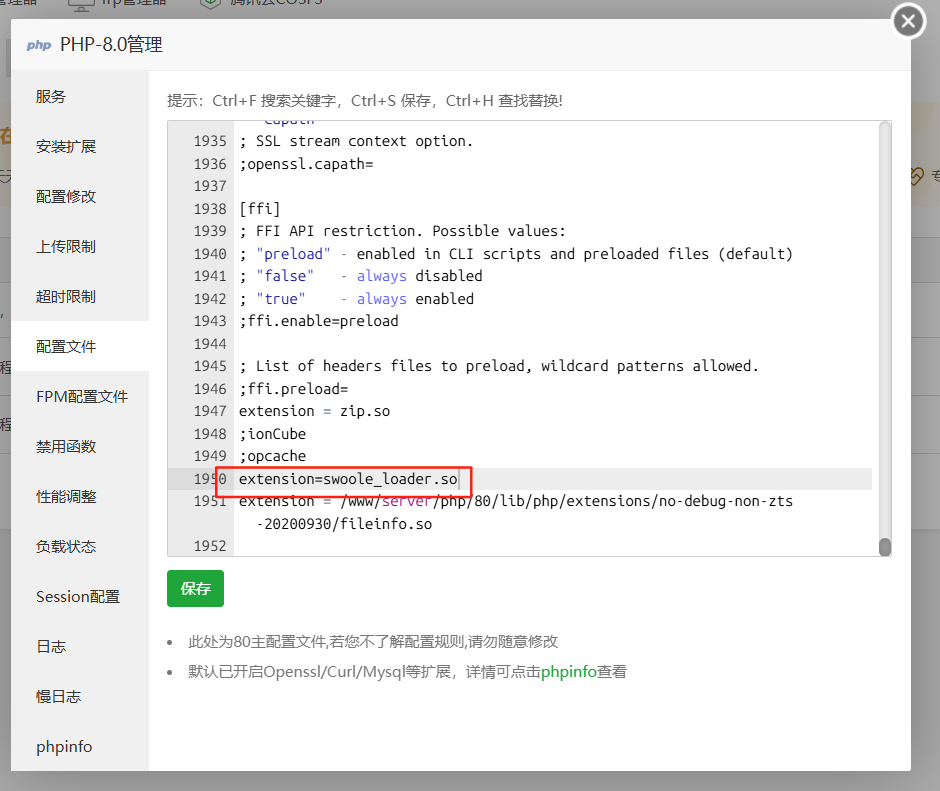Go to 上传限制 settings
940x791 pixels.
(x=66, y=247)
